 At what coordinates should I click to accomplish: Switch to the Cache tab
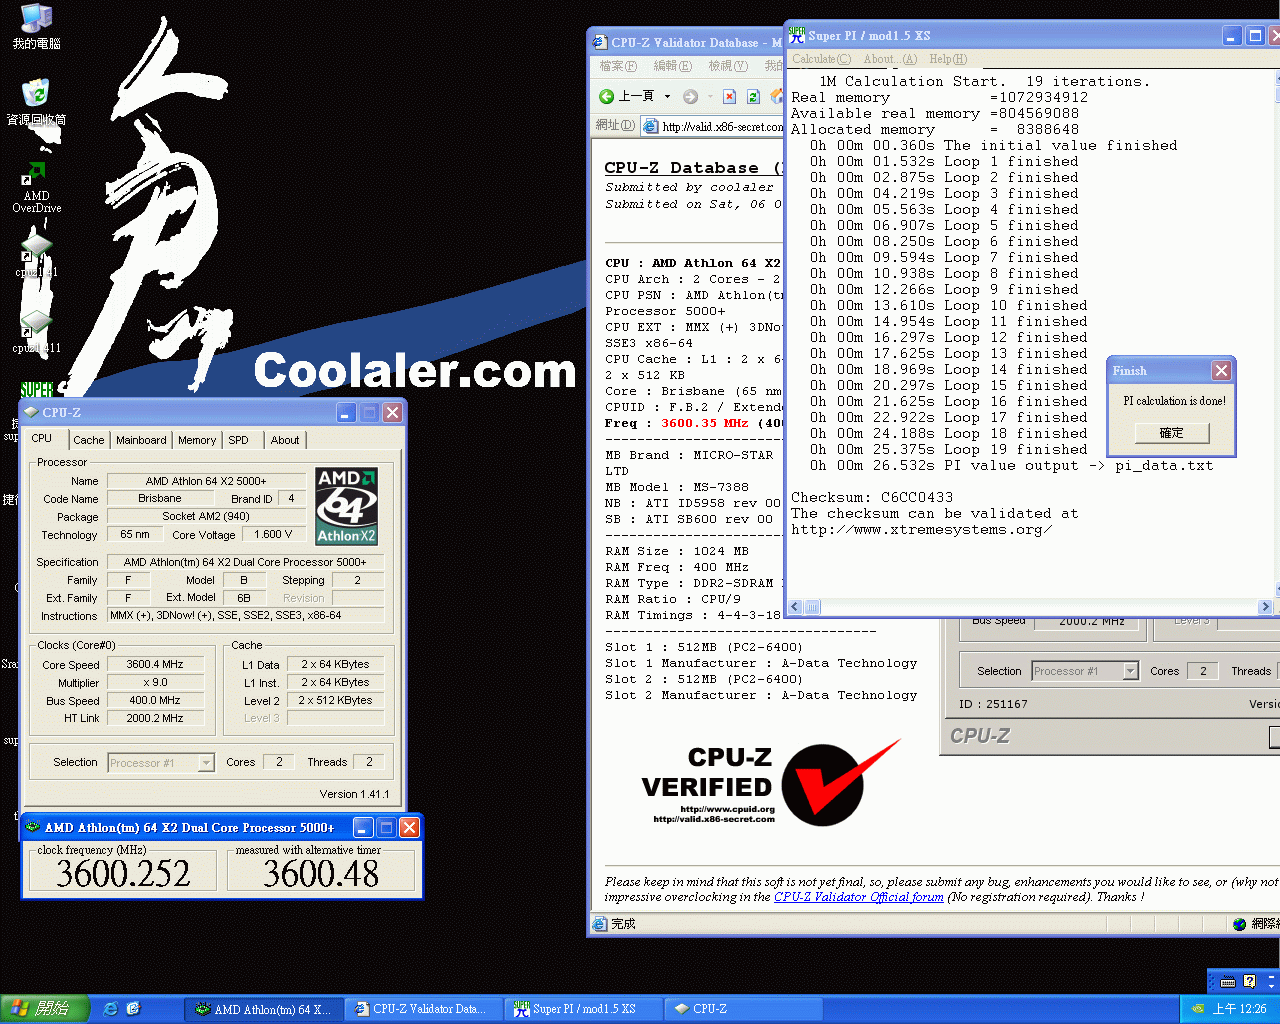89,440
